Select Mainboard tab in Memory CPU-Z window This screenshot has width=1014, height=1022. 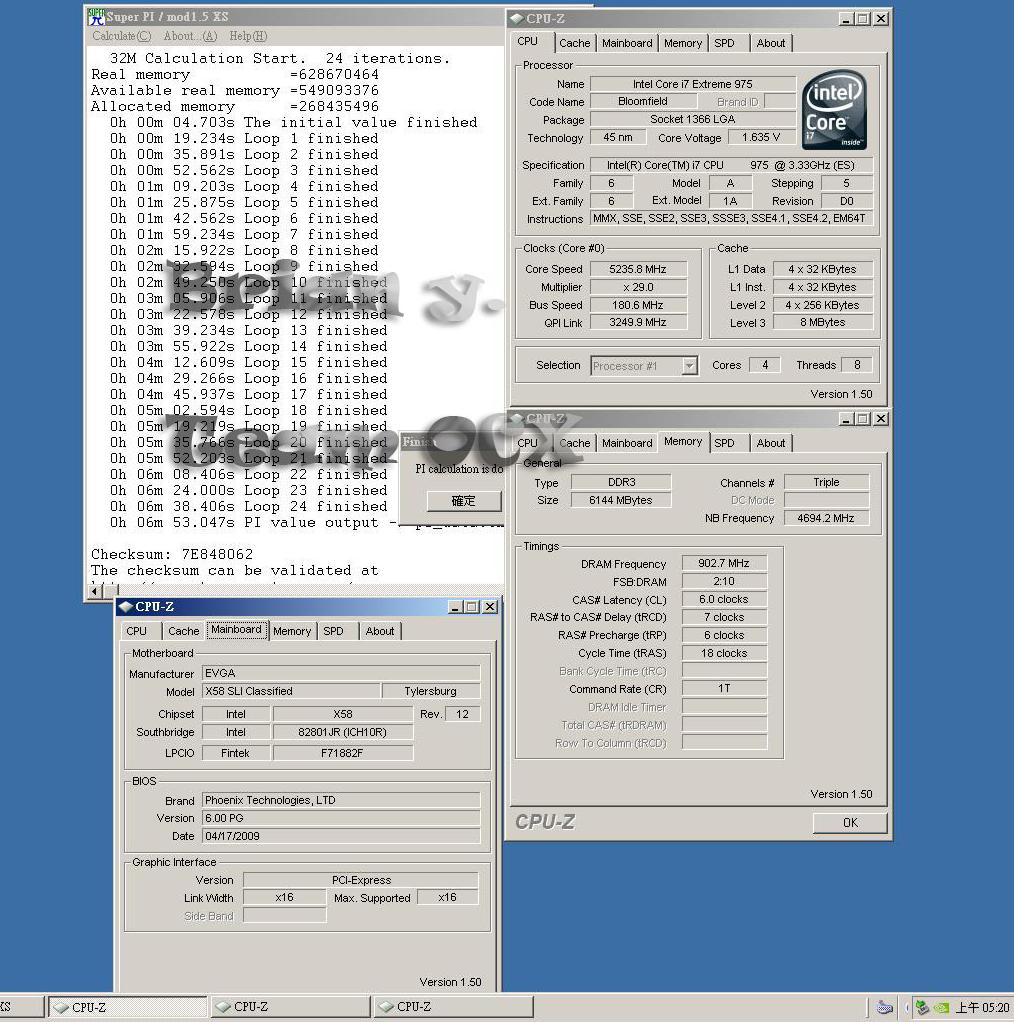point(627,443)
